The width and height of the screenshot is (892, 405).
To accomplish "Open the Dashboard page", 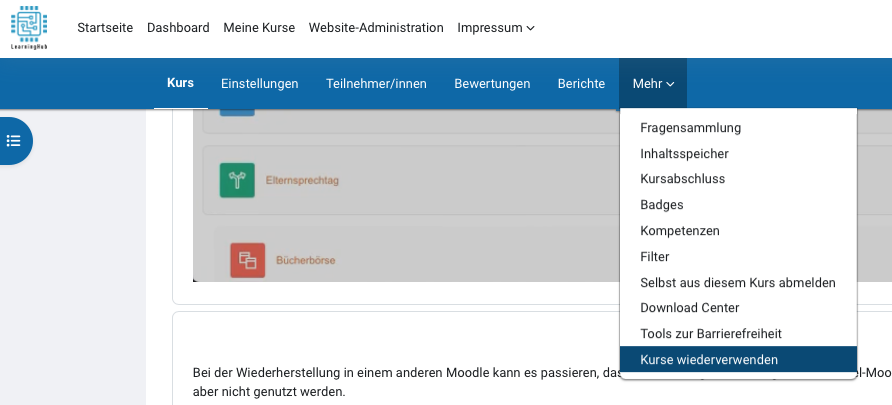I will [x=178, y=28].
